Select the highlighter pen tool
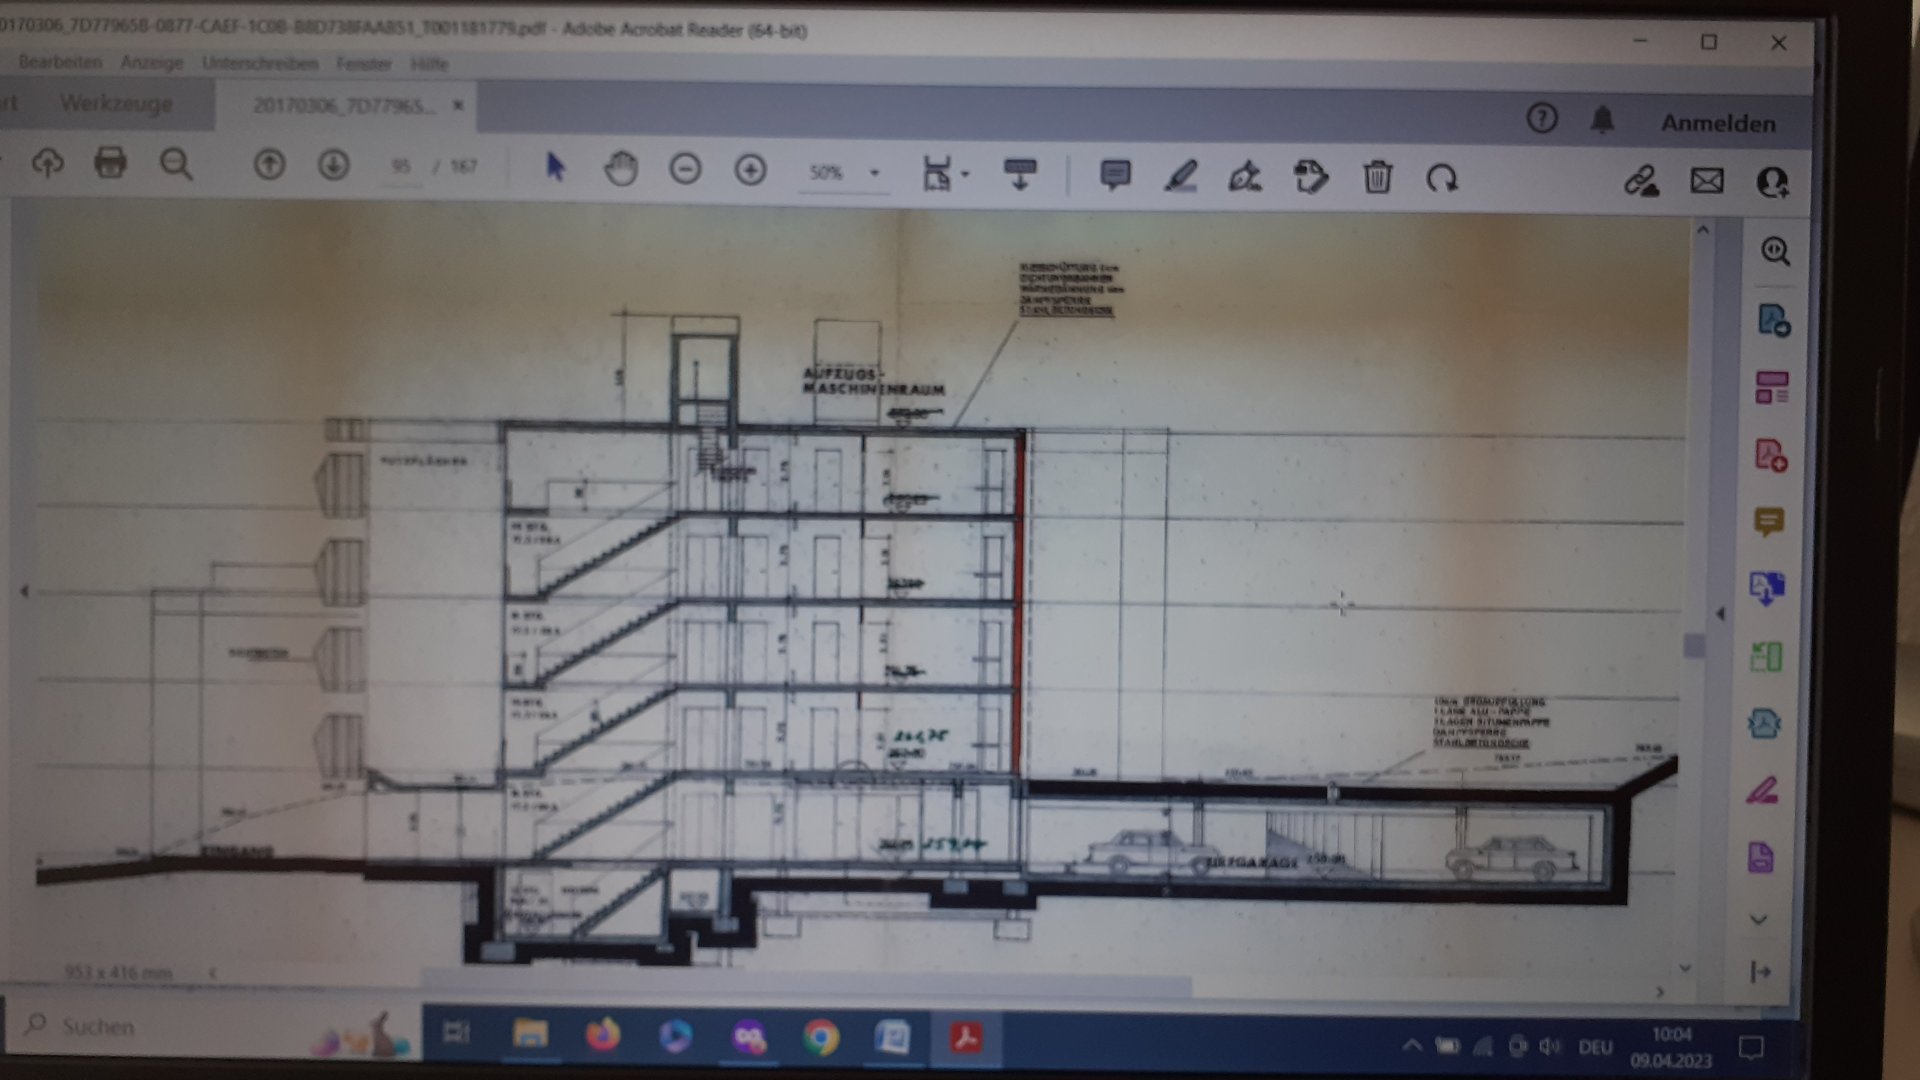 (1181, 177)
